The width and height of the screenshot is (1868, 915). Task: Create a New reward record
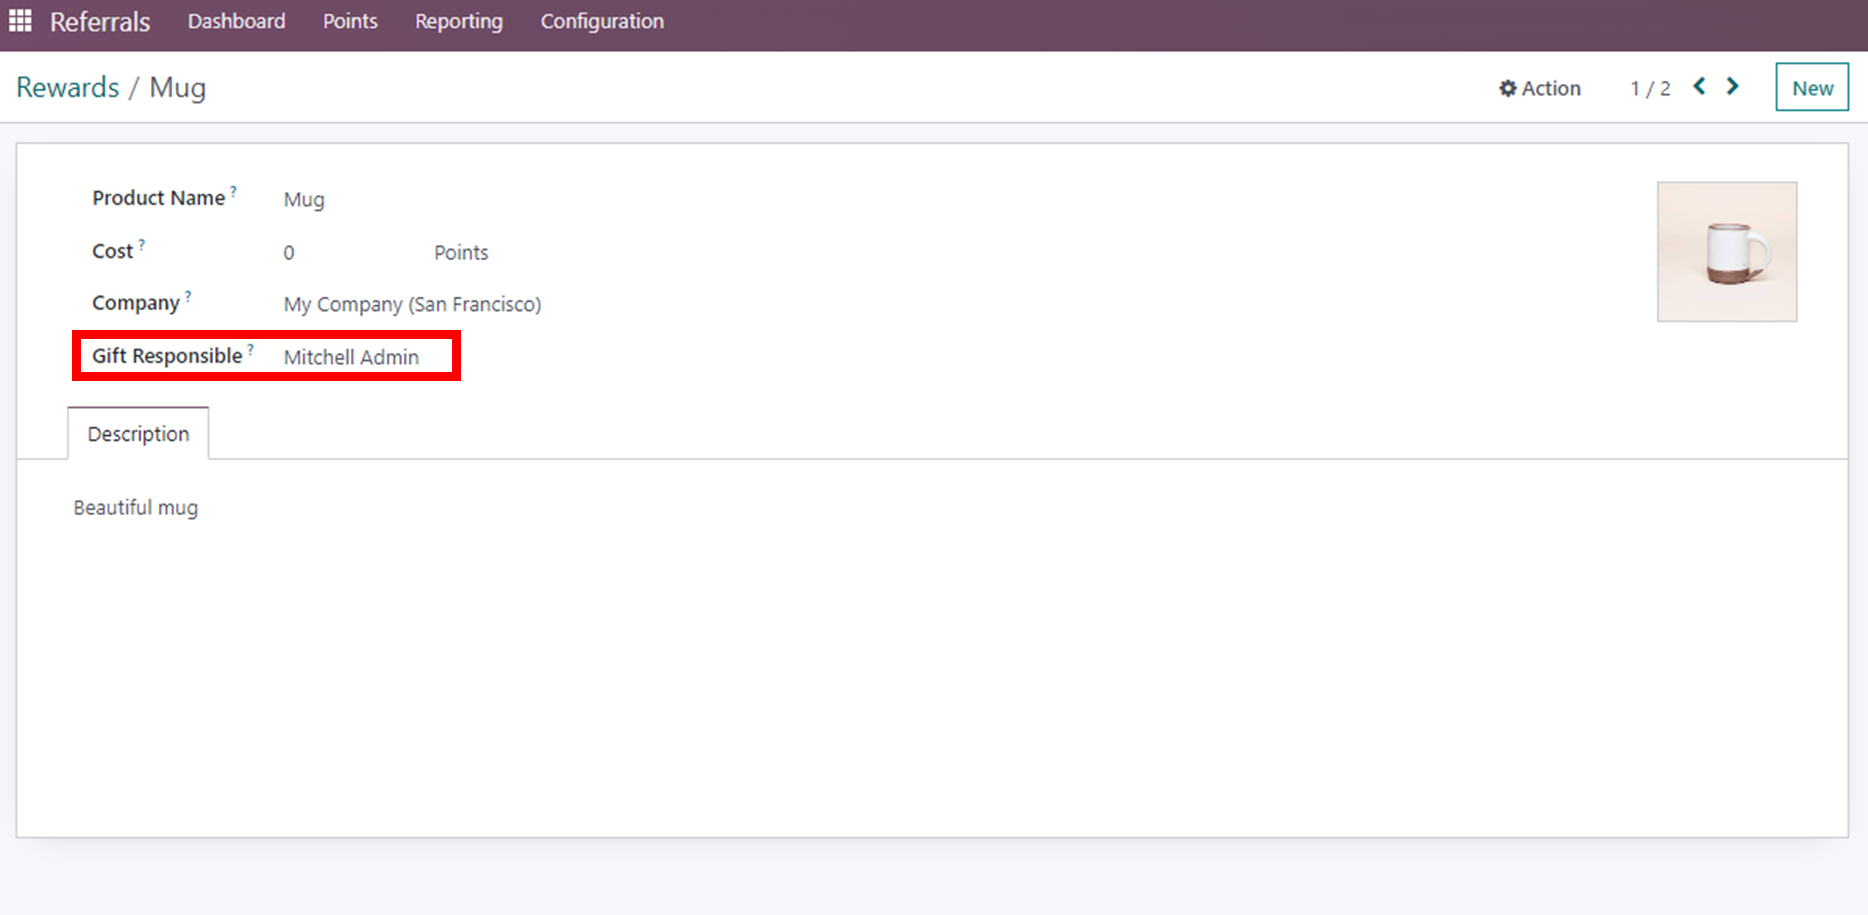(1812, 88)
